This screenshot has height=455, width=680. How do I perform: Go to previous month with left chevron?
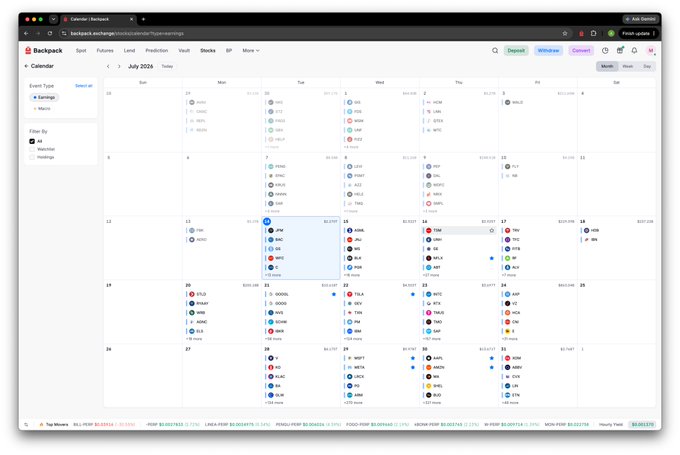point(108,66)
